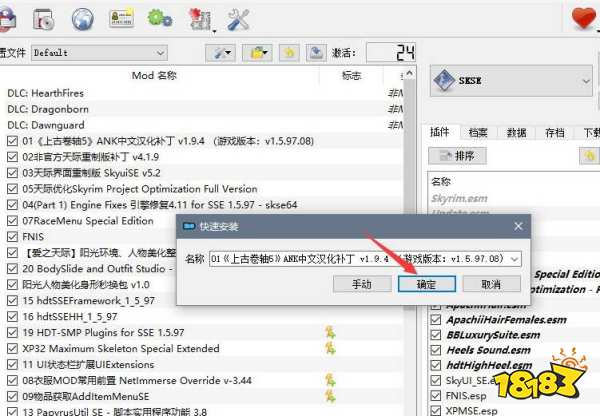Select the DLC: Dragonborn row
This screenshot has width=600, height=416.
coord(201,109)
